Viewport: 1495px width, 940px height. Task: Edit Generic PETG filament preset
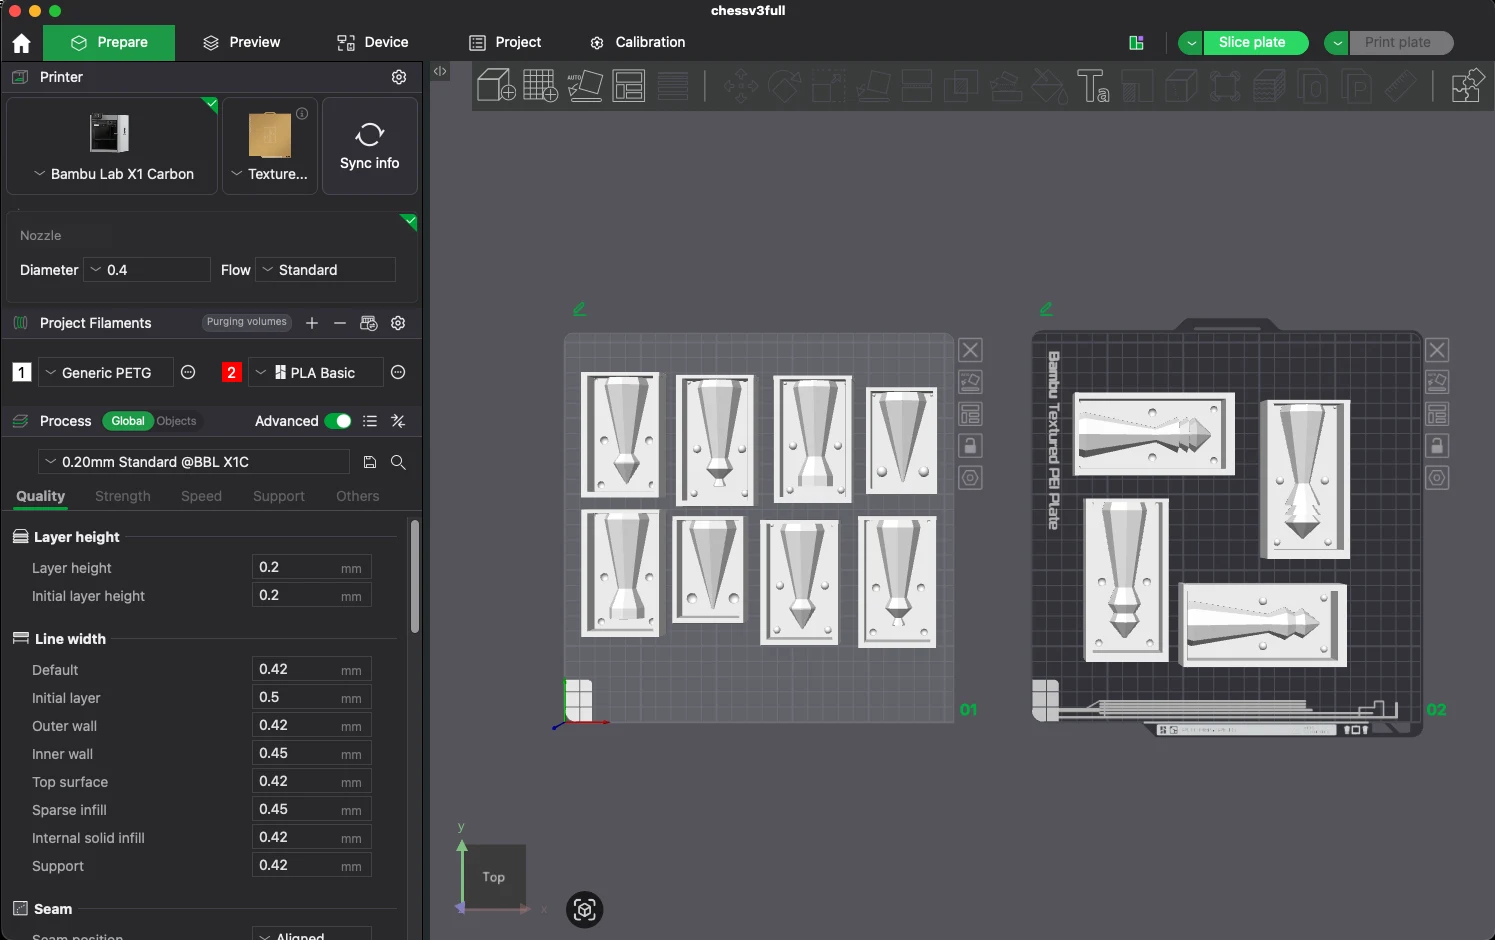click(188, 372)
